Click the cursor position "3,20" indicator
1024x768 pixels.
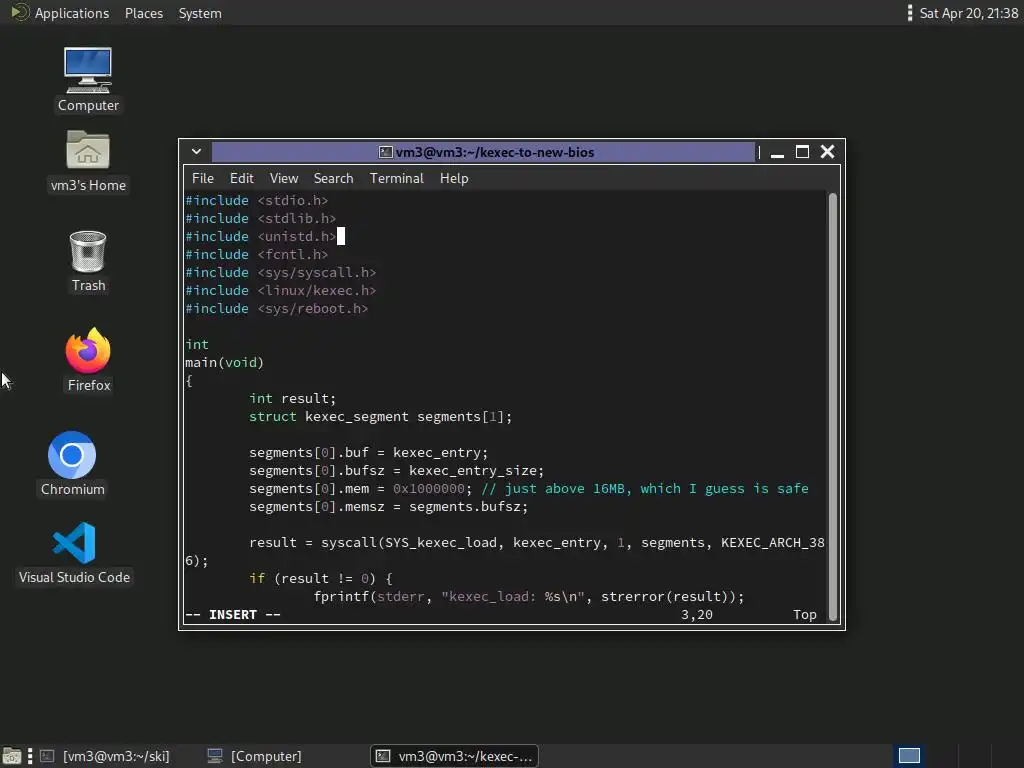point(697,615)
